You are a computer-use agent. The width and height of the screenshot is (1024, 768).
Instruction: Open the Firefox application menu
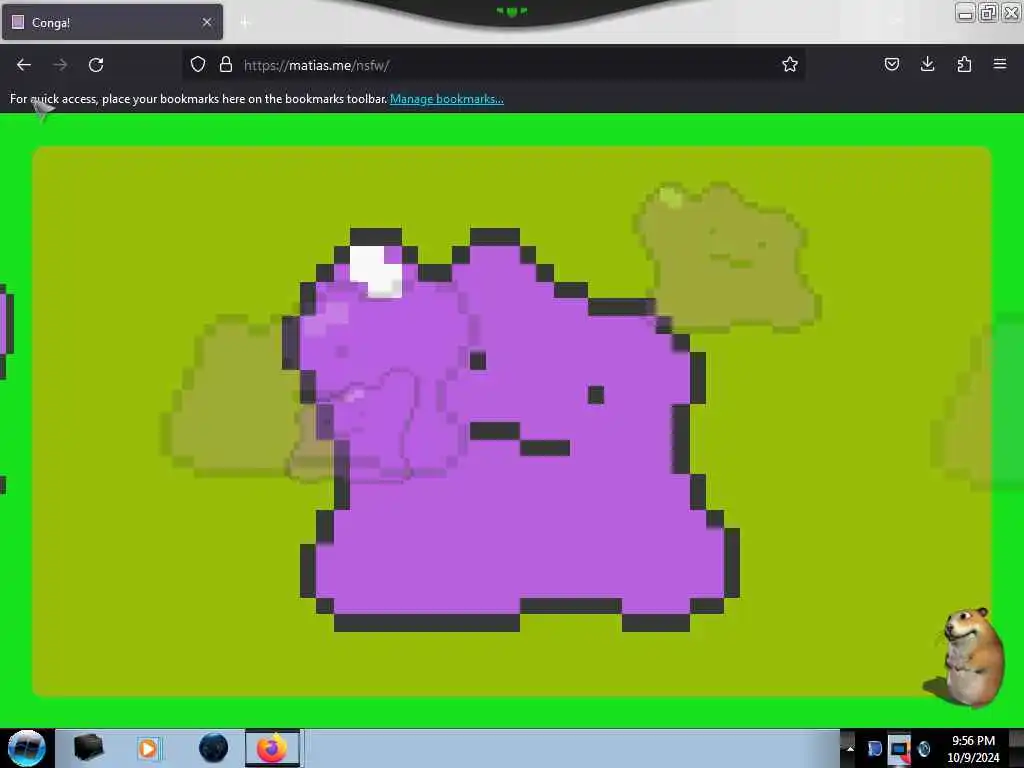pos(1000,64)
